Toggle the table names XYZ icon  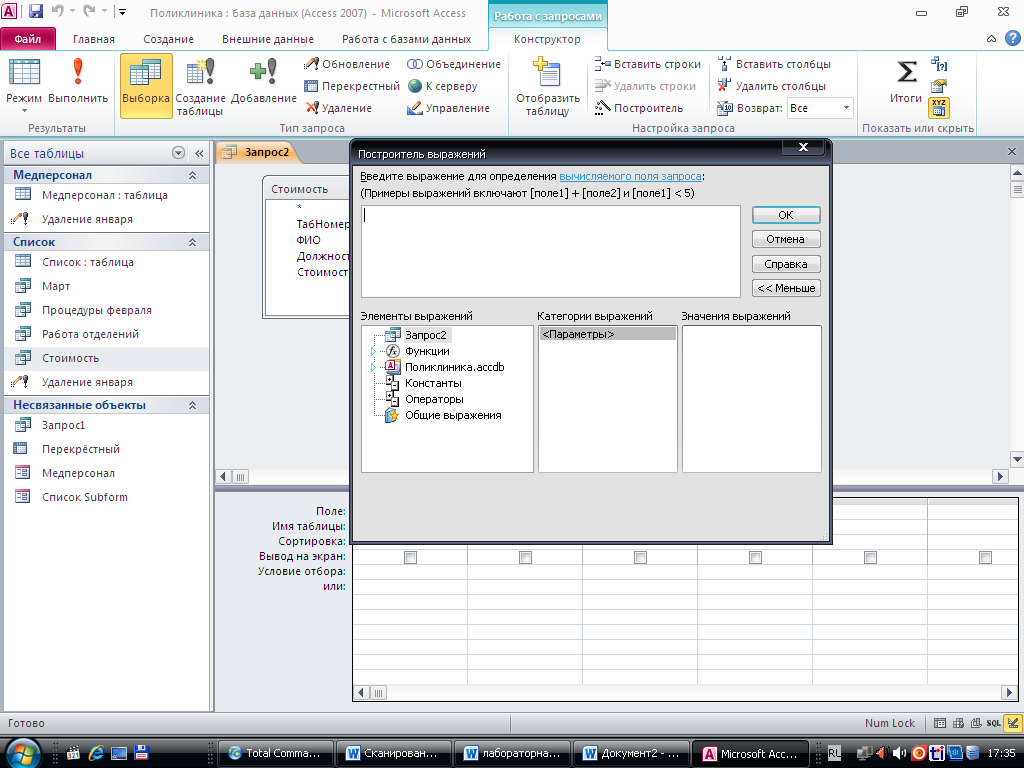pos(939,108)
